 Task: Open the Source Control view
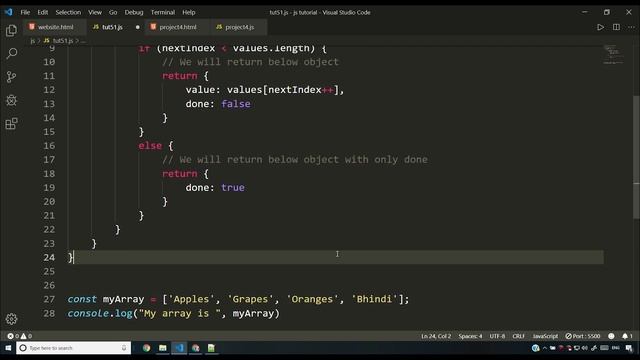11,77
